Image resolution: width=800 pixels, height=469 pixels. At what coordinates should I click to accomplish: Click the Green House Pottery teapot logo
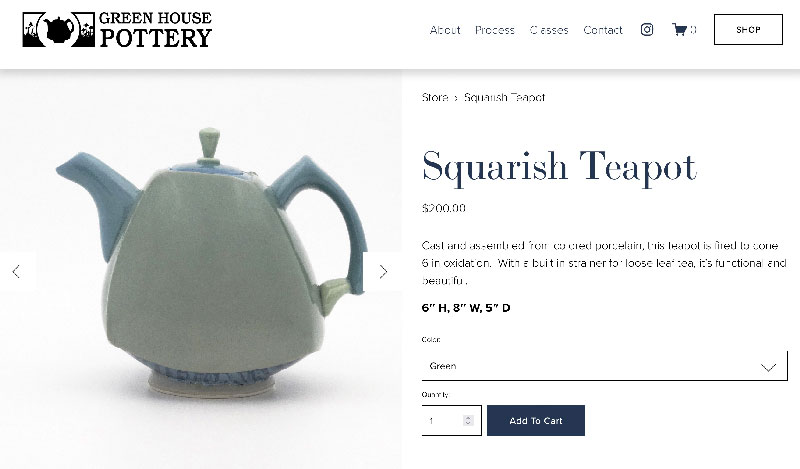(59, 30)
